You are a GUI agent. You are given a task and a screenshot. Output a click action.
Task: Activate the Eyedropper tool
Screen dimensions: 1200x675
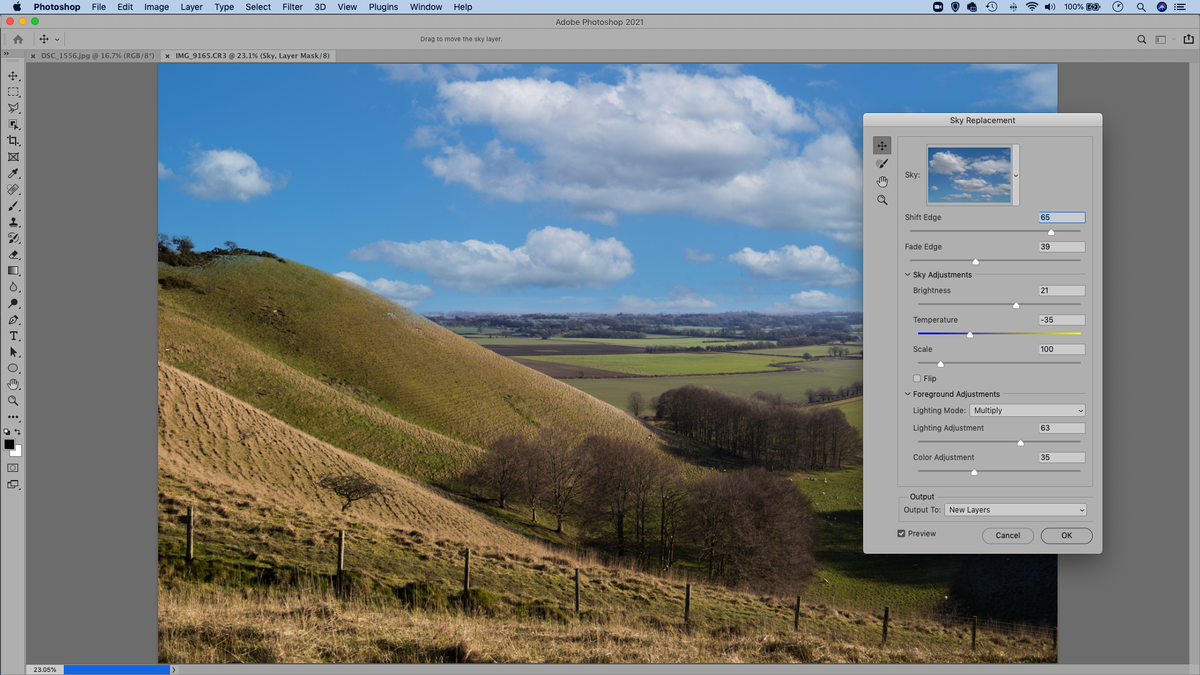point(13,173)
